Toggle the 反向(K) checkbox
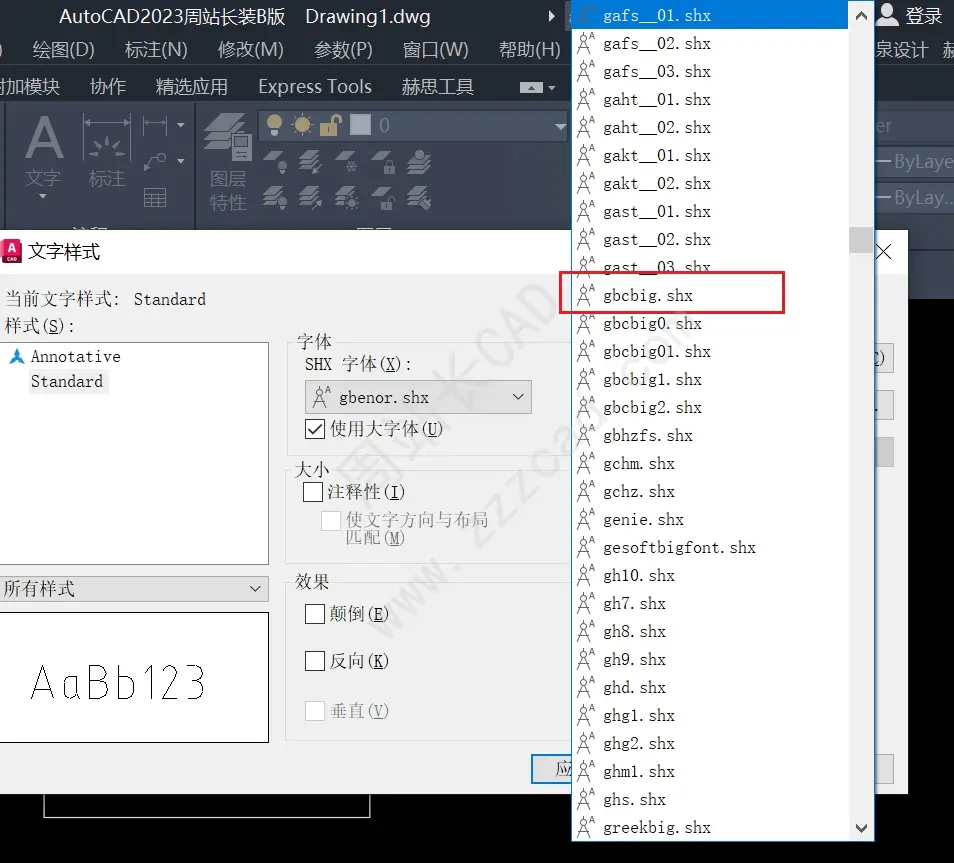The image size is (954, 863). coord(317,661)
